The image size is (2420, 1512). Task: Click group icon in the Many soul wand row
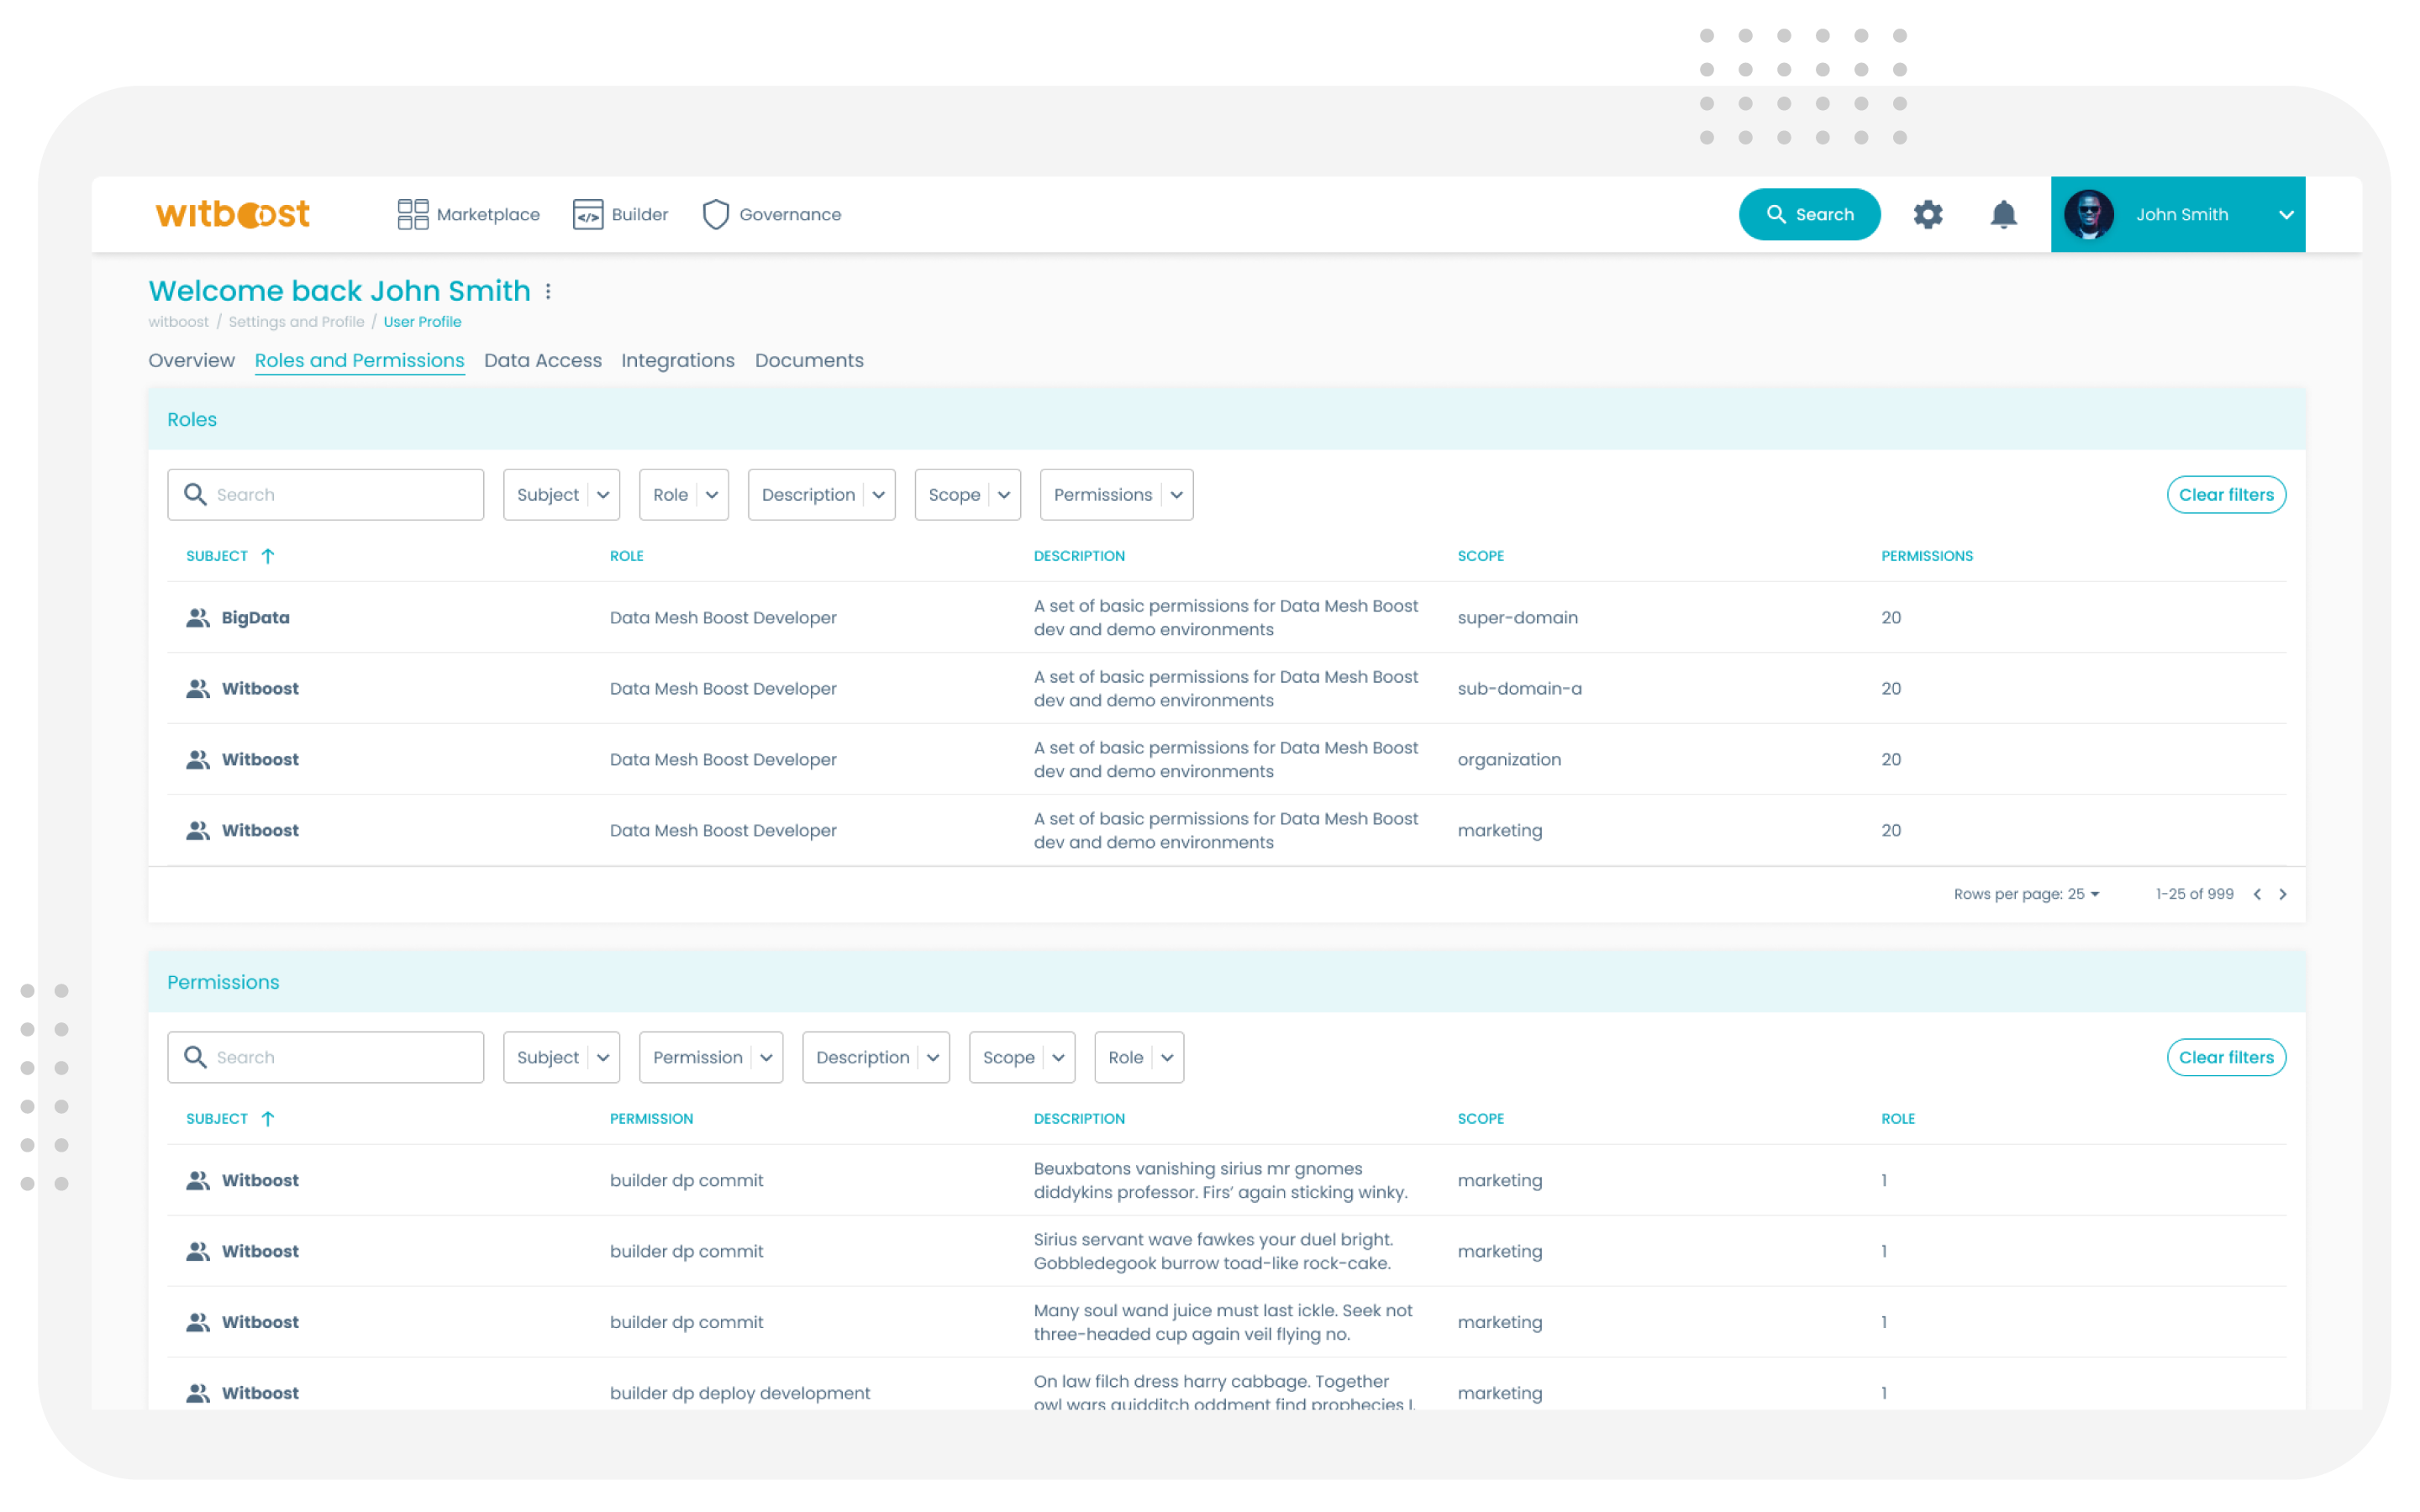[198, 1323]
